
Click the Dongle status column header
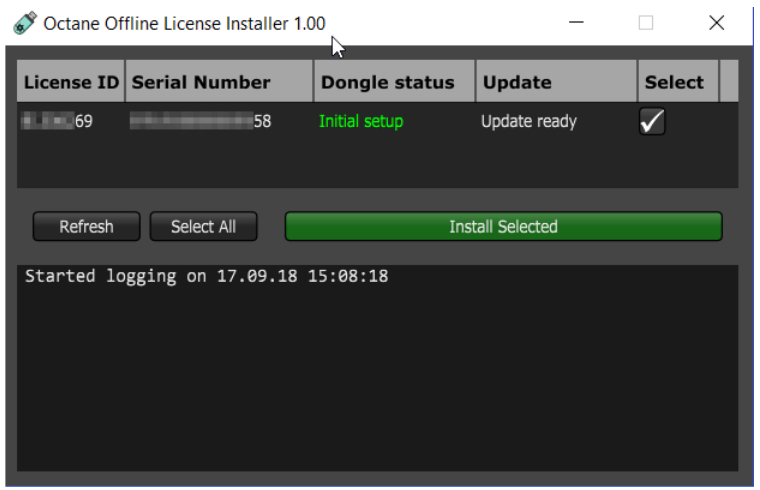point(395,81)
